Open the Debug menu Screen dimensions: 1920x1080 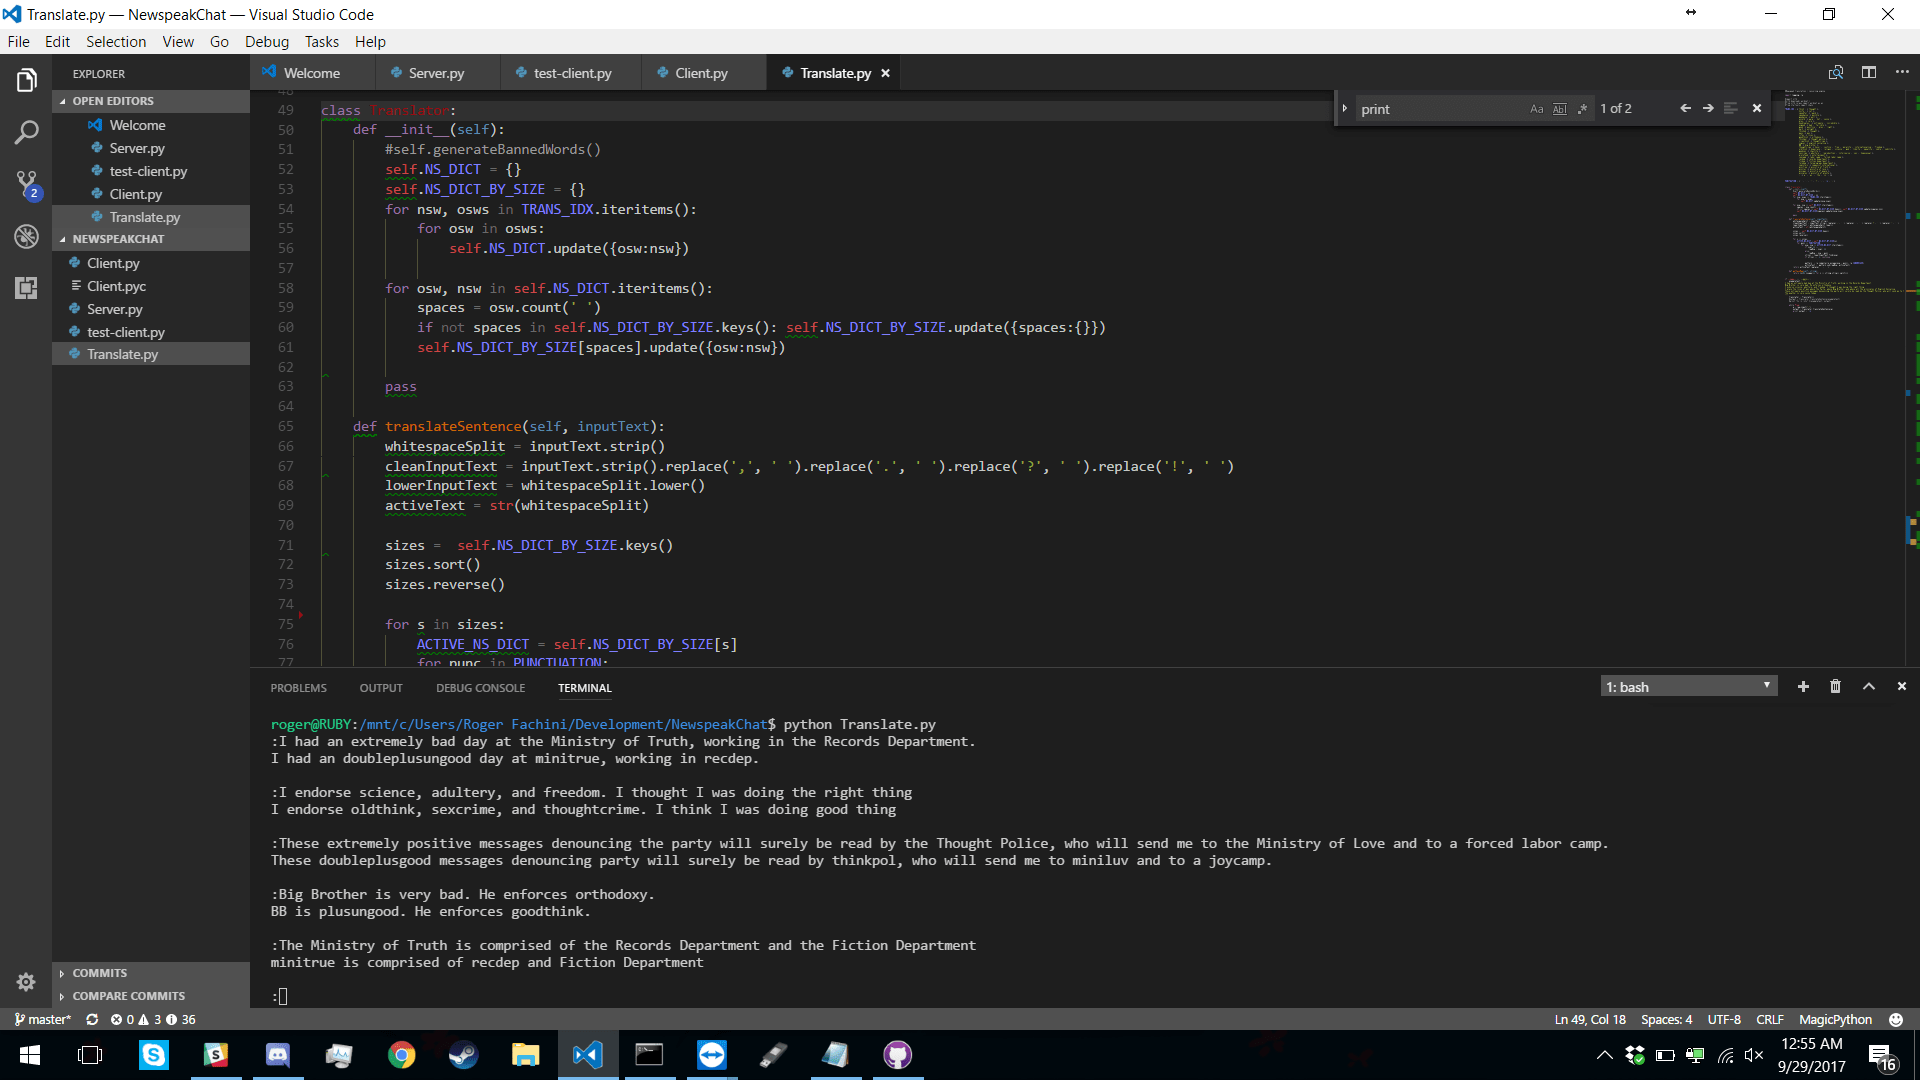266,41
